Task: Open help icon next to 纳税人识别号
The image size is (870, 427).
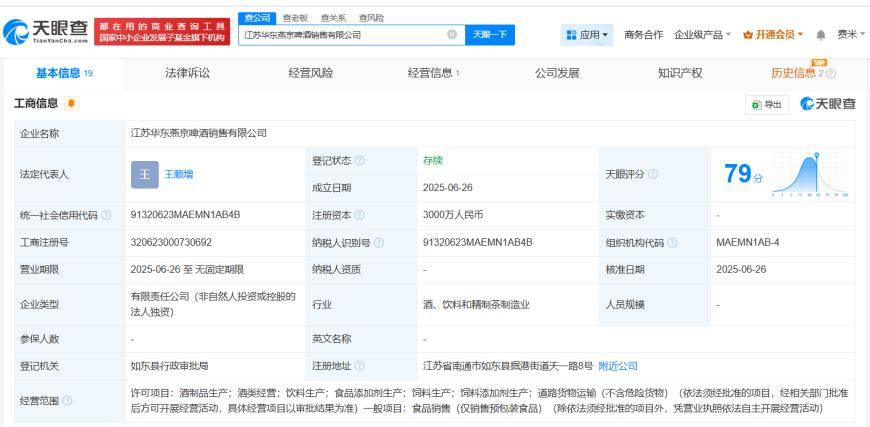Action: coord(379,243)
